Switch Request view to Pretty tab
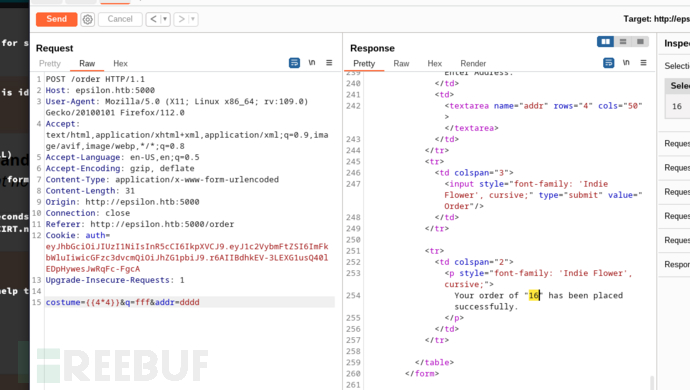The height and width of the screenshot is (390, 690). click(50, 63)
